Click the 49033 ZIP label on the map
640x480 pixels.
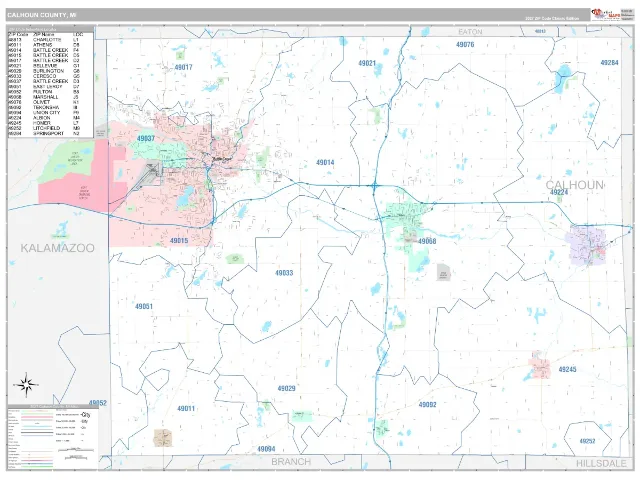[x=284, y=273]
